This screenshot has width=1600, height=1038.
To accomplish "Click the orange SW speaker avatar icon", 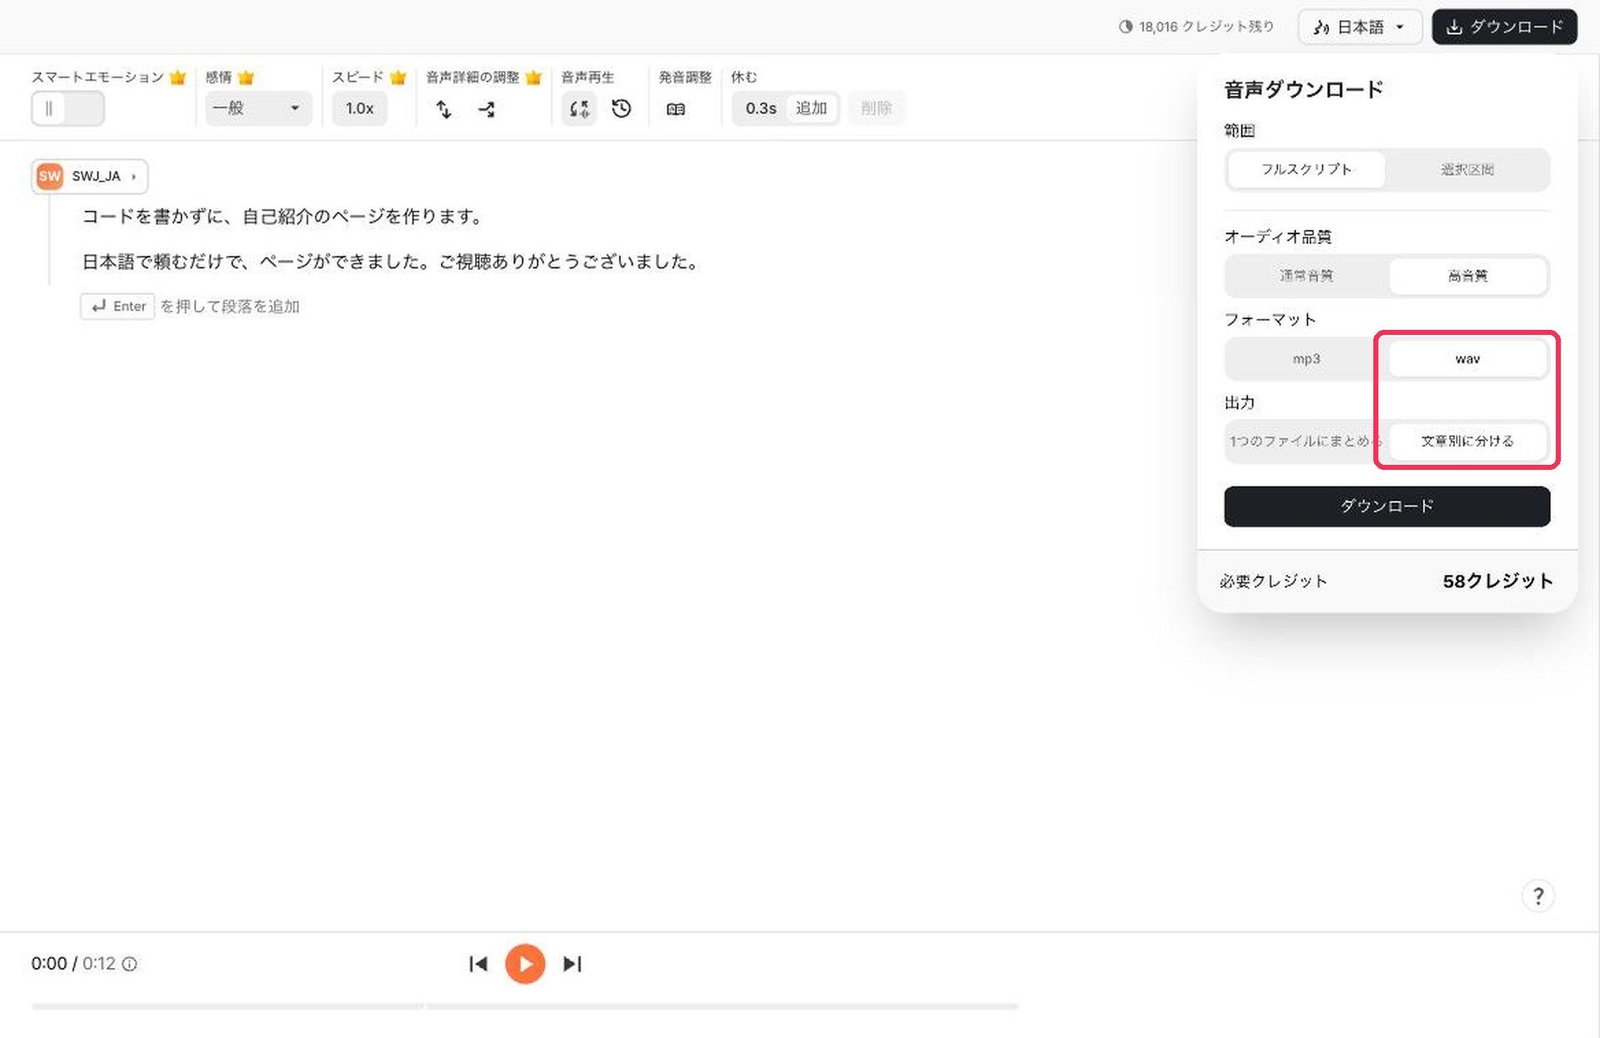I will (x=50, y=176).
